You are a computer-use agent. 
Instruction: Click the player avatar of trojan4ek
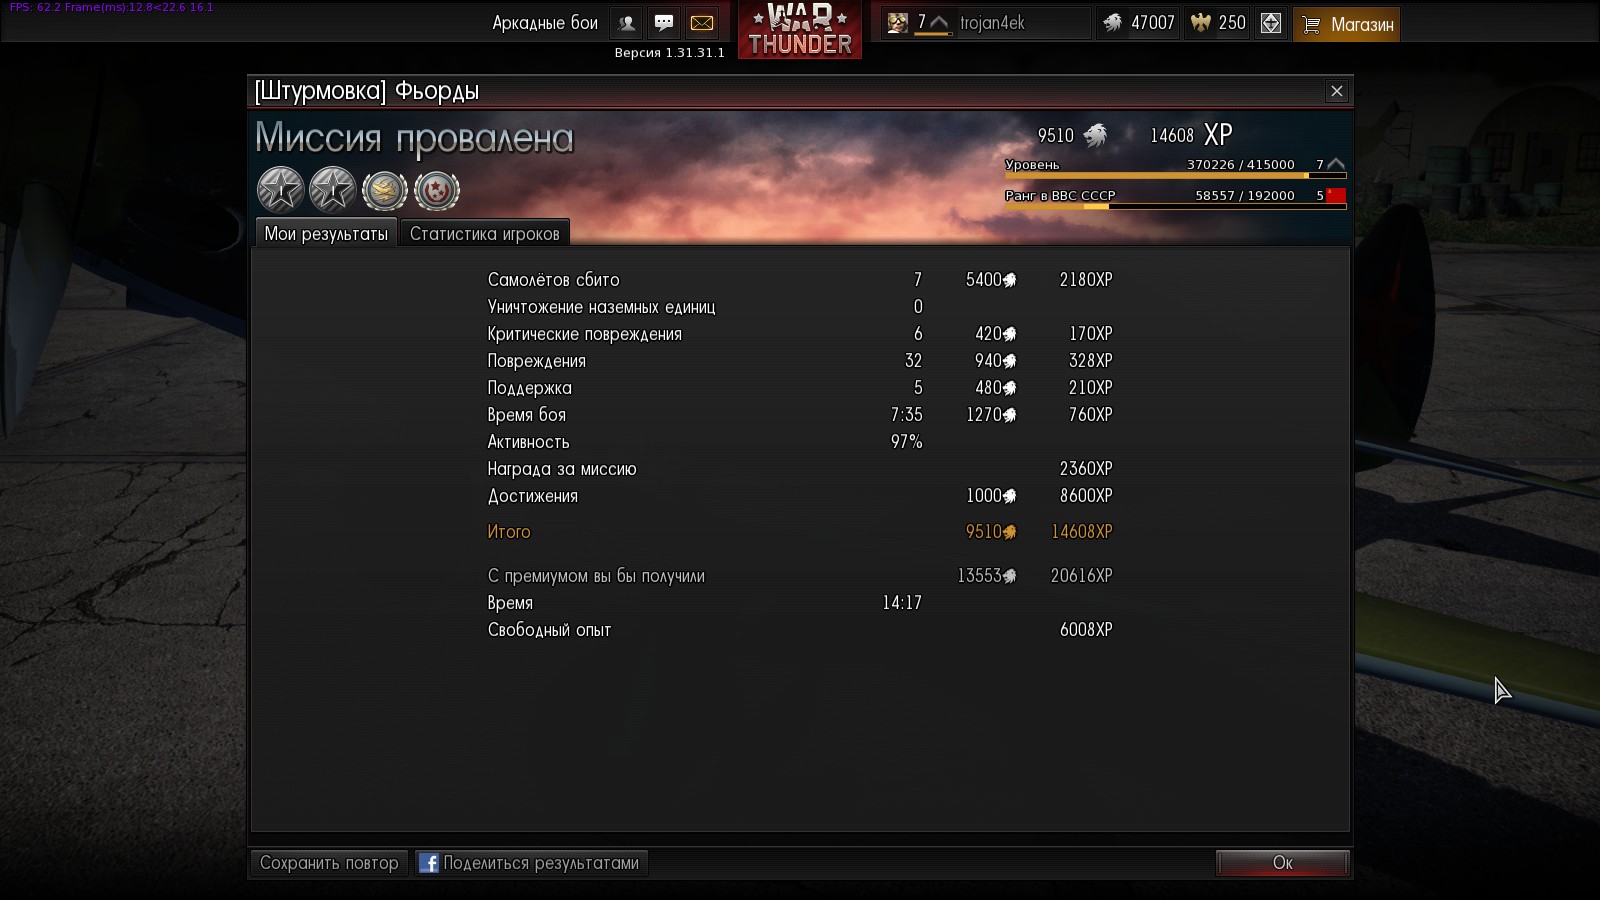(898, 23)
